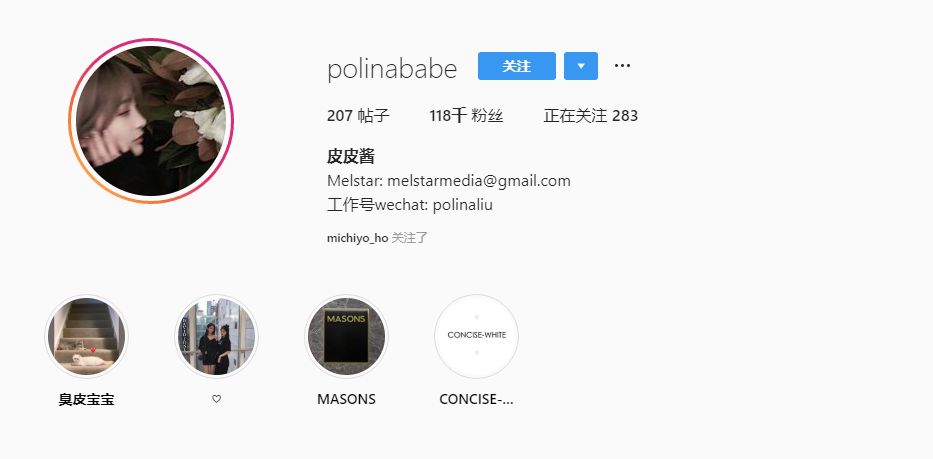The height and width of the screenshot is (459, 933).
Task: Show the 正在关注 283 following list
Action: (x=590, y=115)
